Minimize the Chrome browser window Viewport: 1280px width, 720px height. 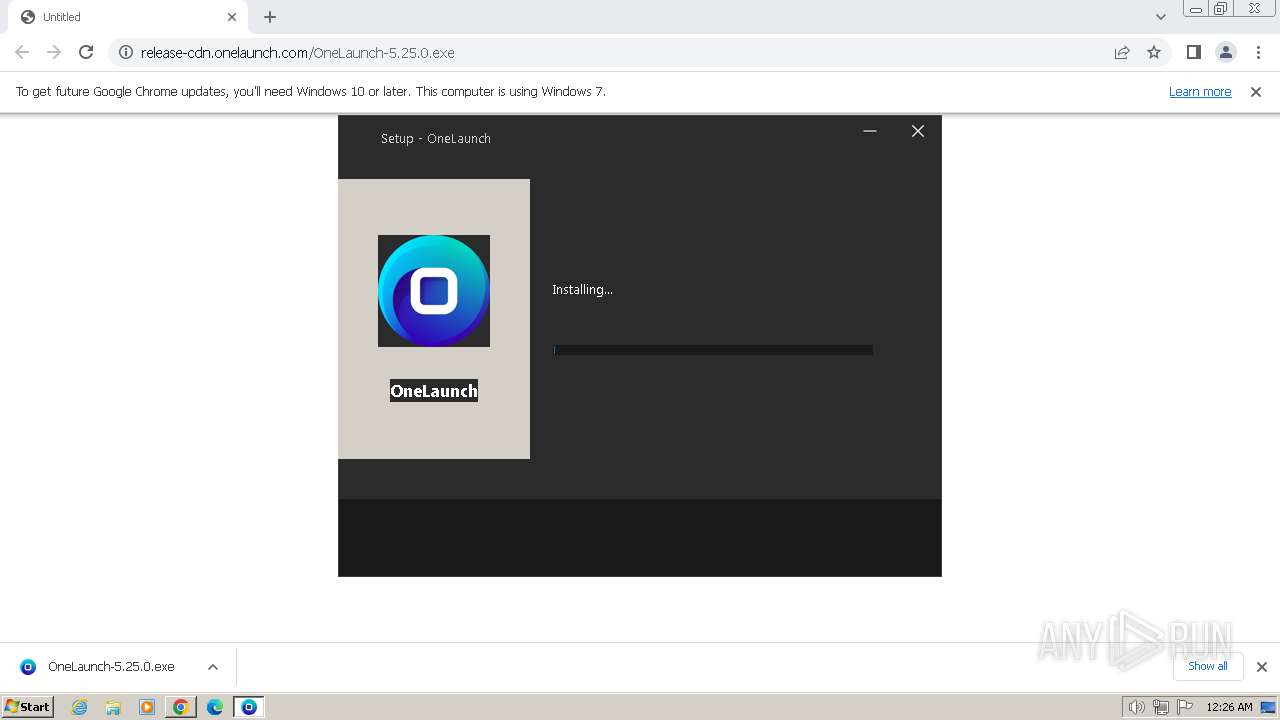point(1195,9)
